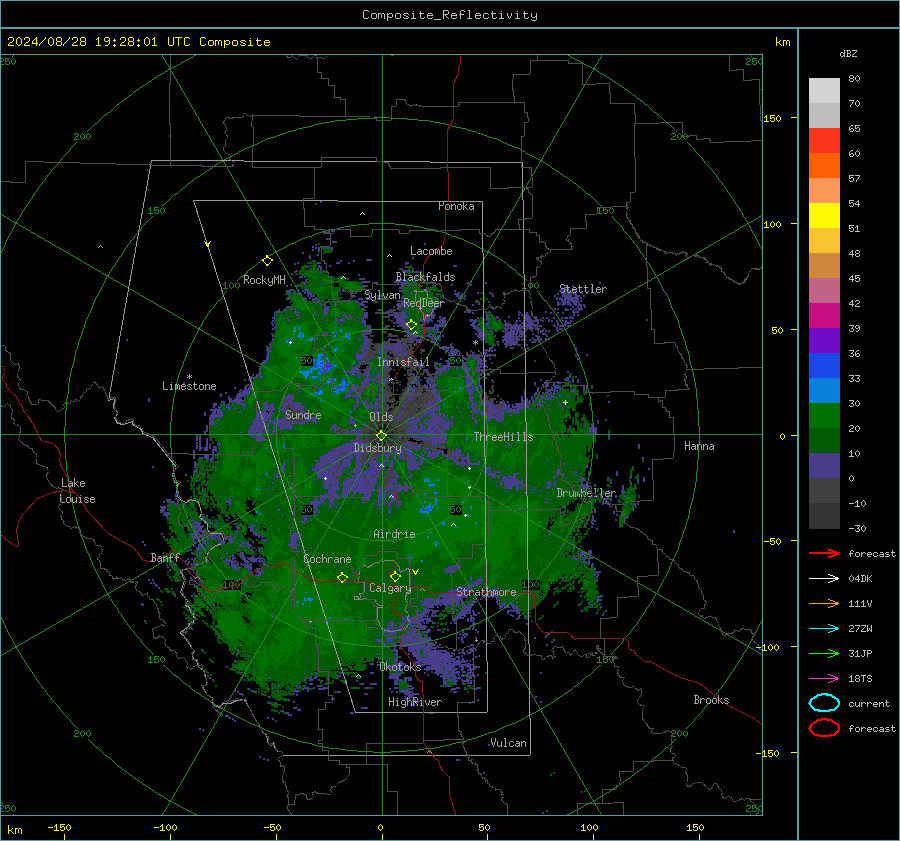Click the Stettler label on the map

click(x=583, y=289)
